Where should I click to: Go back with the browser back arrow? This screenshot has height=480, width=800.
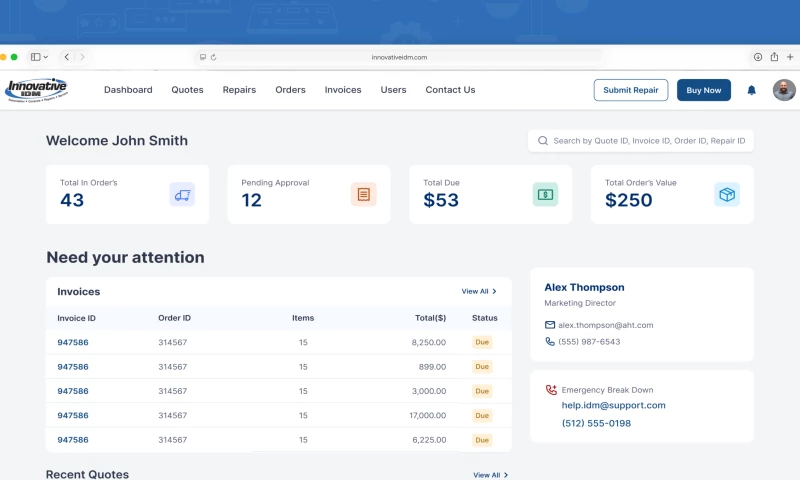pyautogui.click(x=67, y=57)
